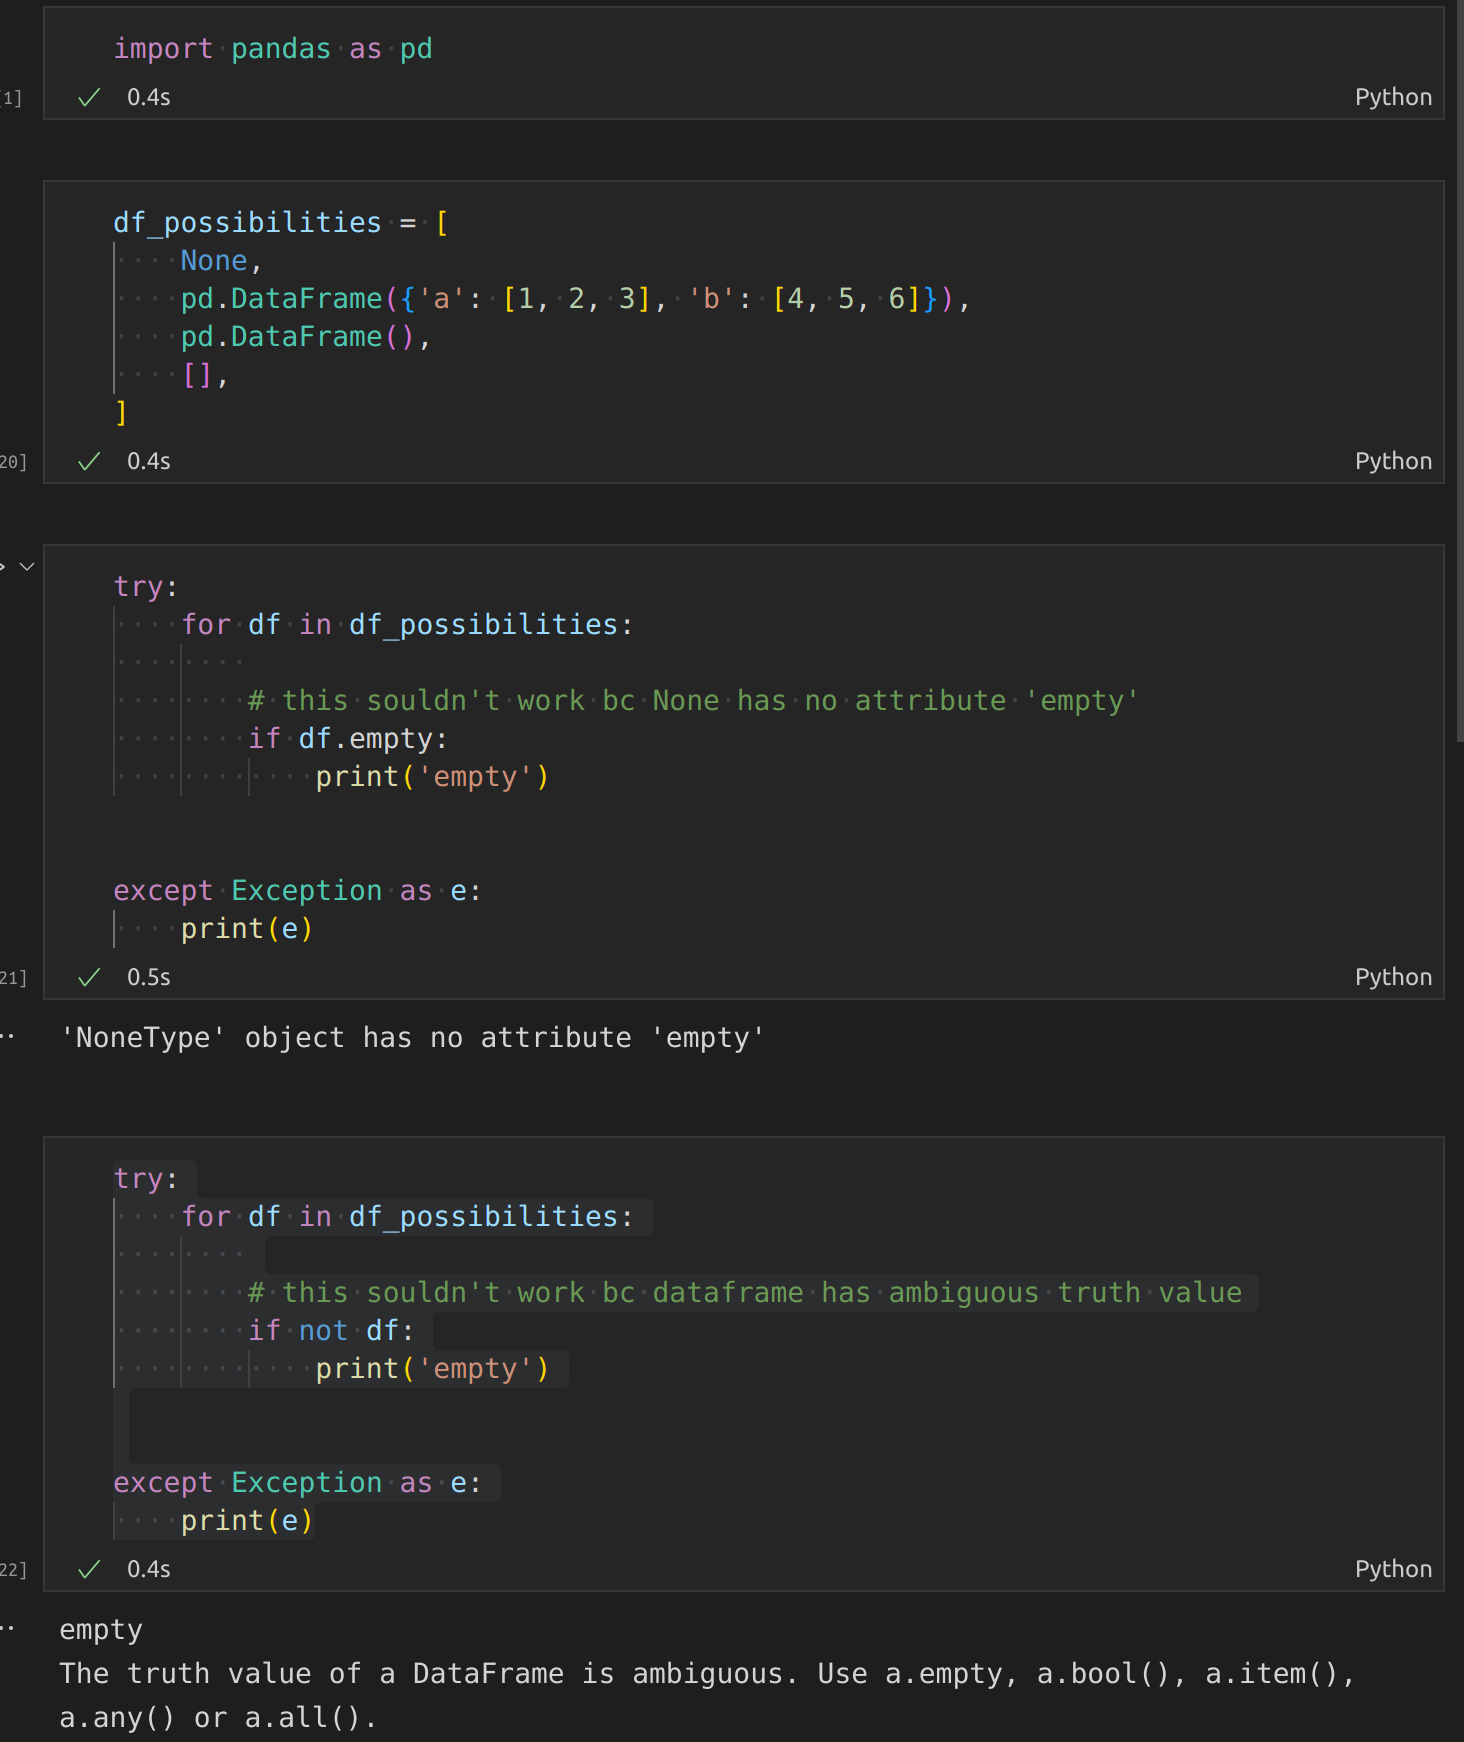Screen dimensions: 1464x1742
Task: Click the 'empty' output line above the DataFrame error message
Action: click(101, 1630)
